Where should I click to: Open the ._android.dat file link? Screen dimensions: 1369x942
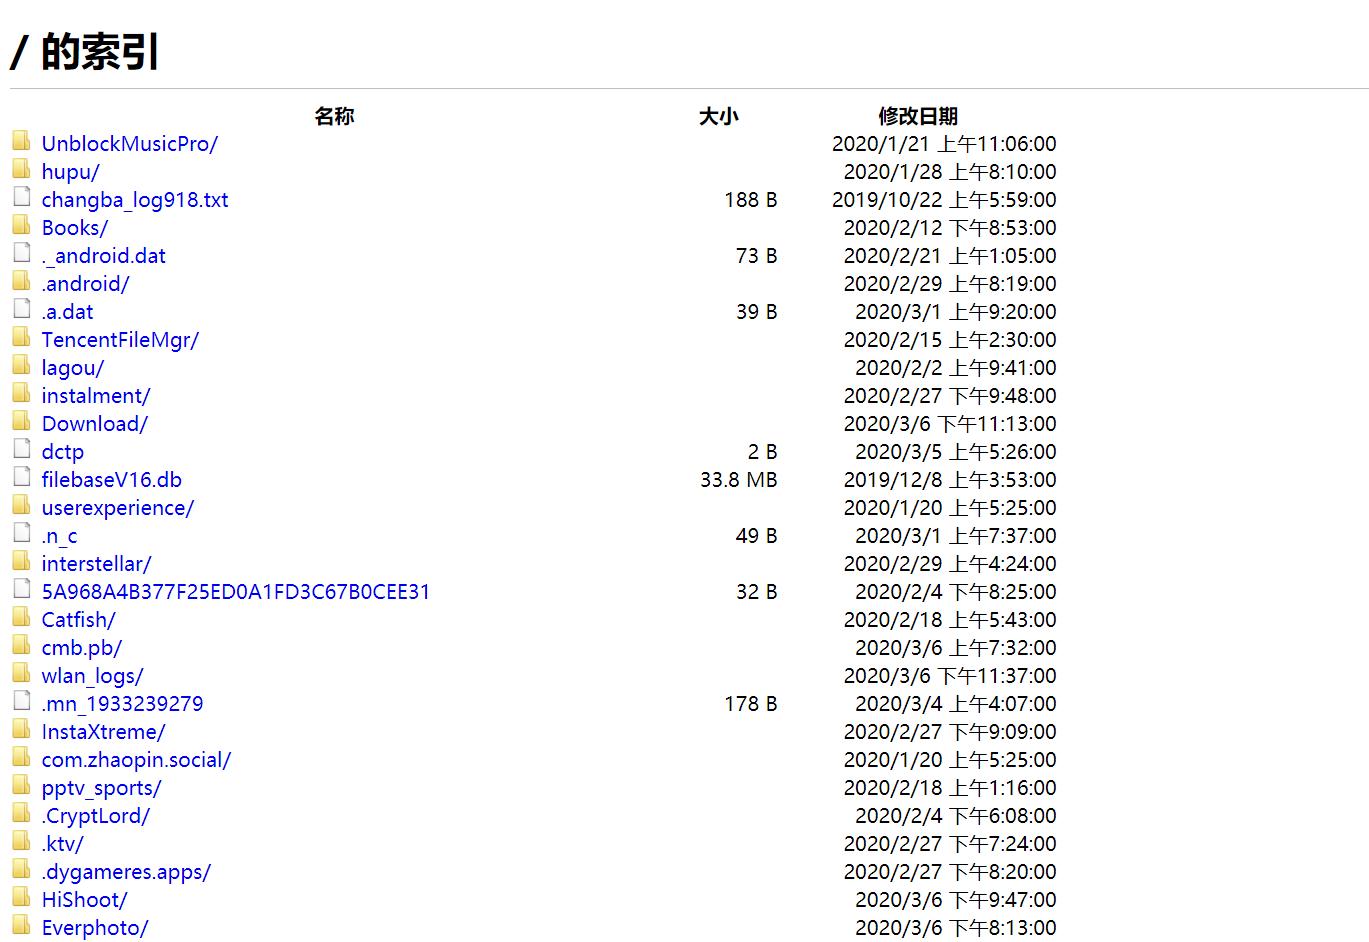(x=104, y=256)
